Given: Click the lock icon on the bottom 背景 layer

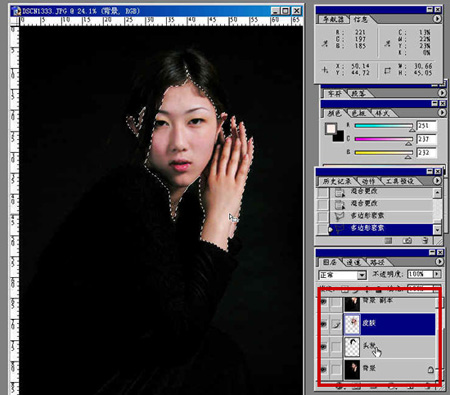Looking at the screenshot, I should [430, 369].
